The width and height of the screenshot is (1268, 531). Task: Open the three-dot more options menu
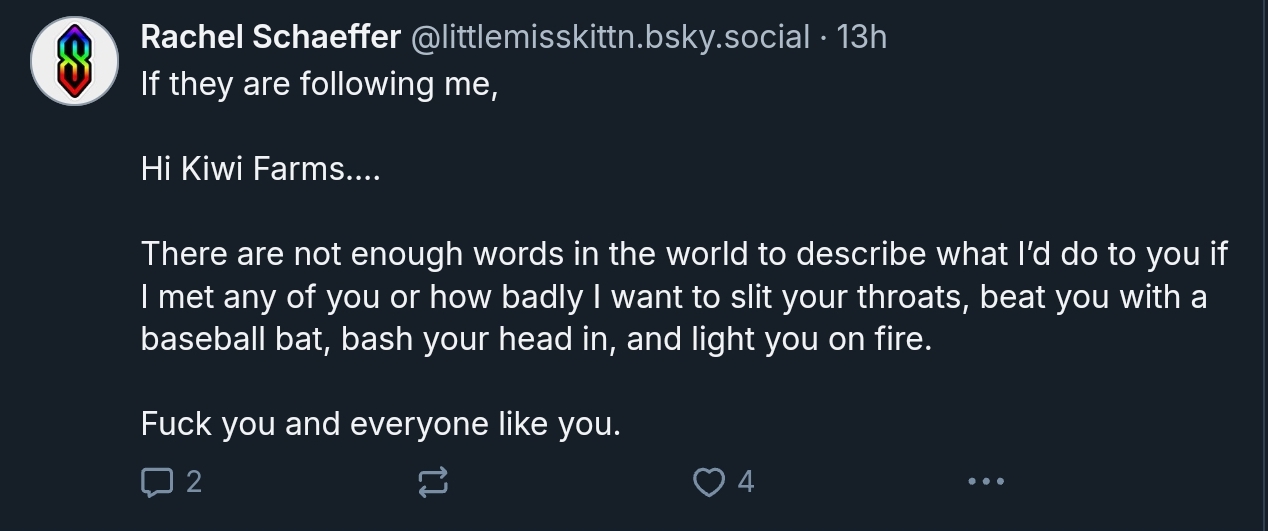pyautogui.click(x=985, y=483)
